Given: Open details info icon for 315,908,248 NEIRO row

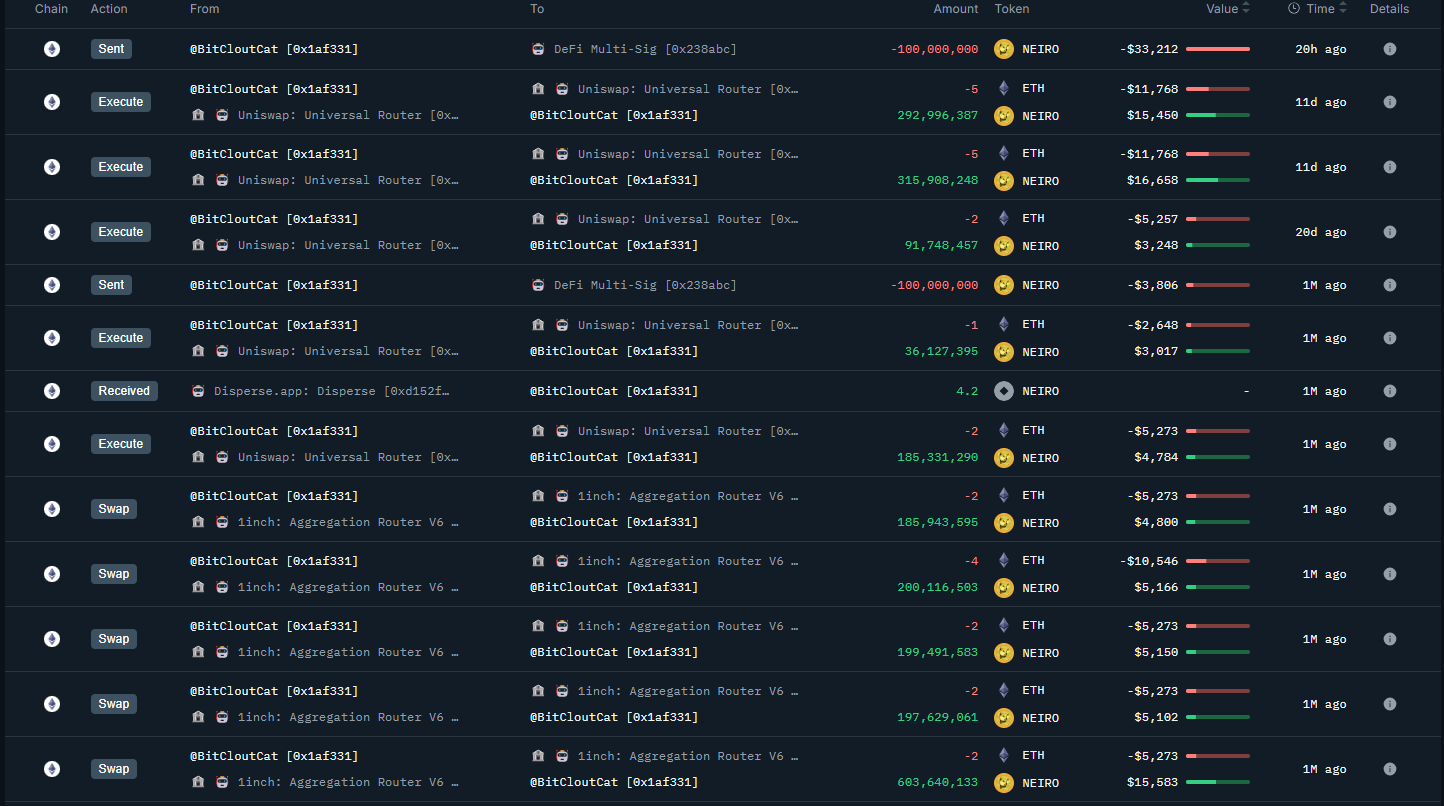Looking at the screenshot, I should click(1389, 167).
